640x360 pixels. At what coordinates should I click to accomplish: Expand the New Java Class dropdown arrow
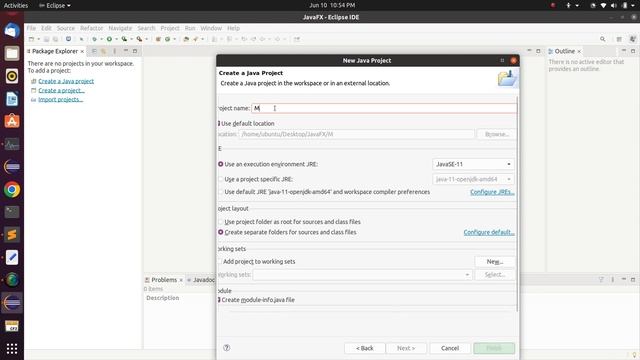pyautogui.click(x=174, y=39)
